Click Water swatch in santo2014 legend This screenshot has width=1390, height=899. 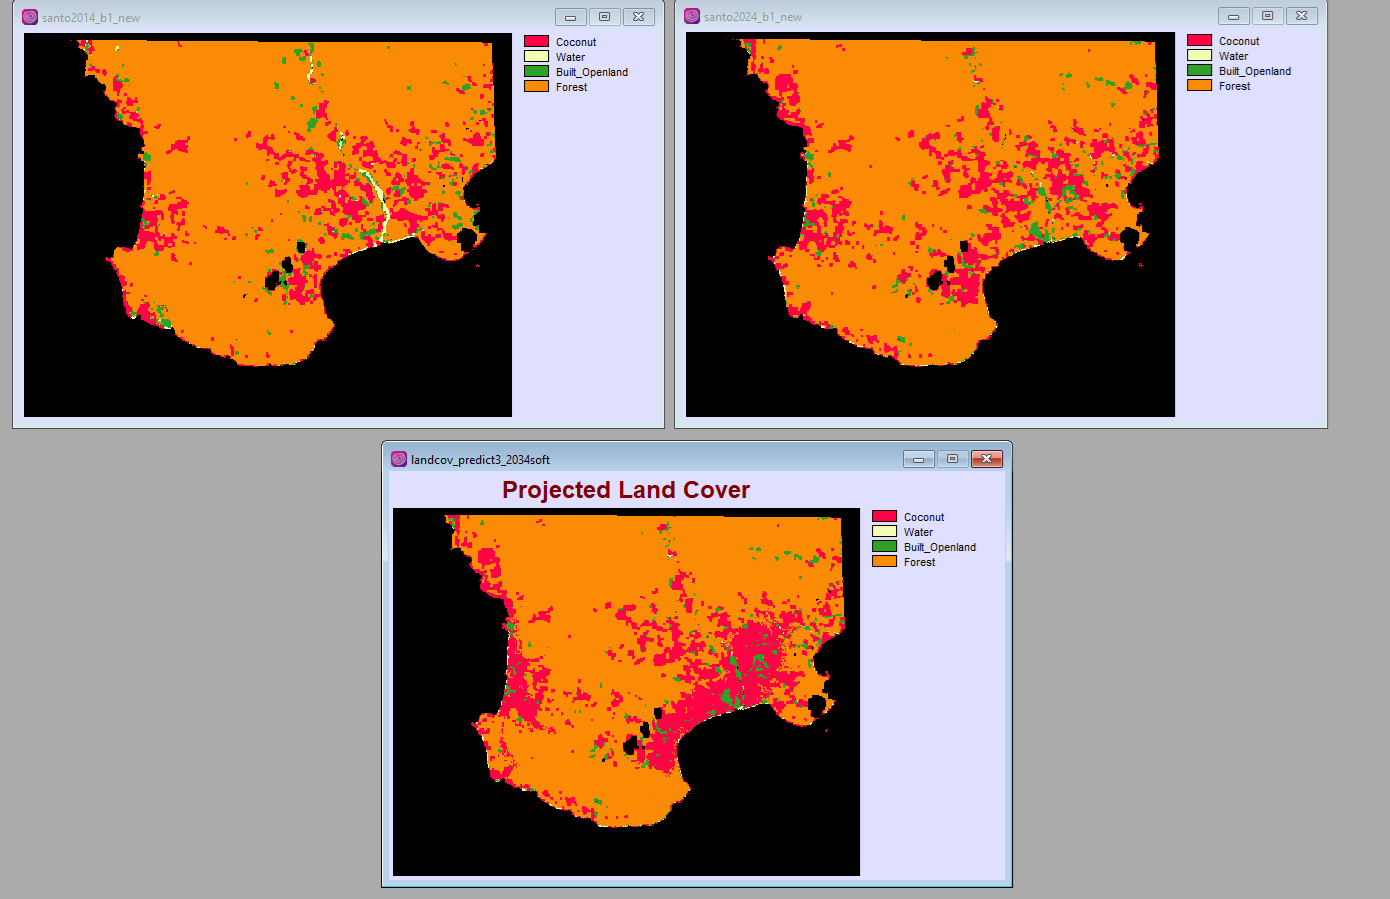[537, 56]
